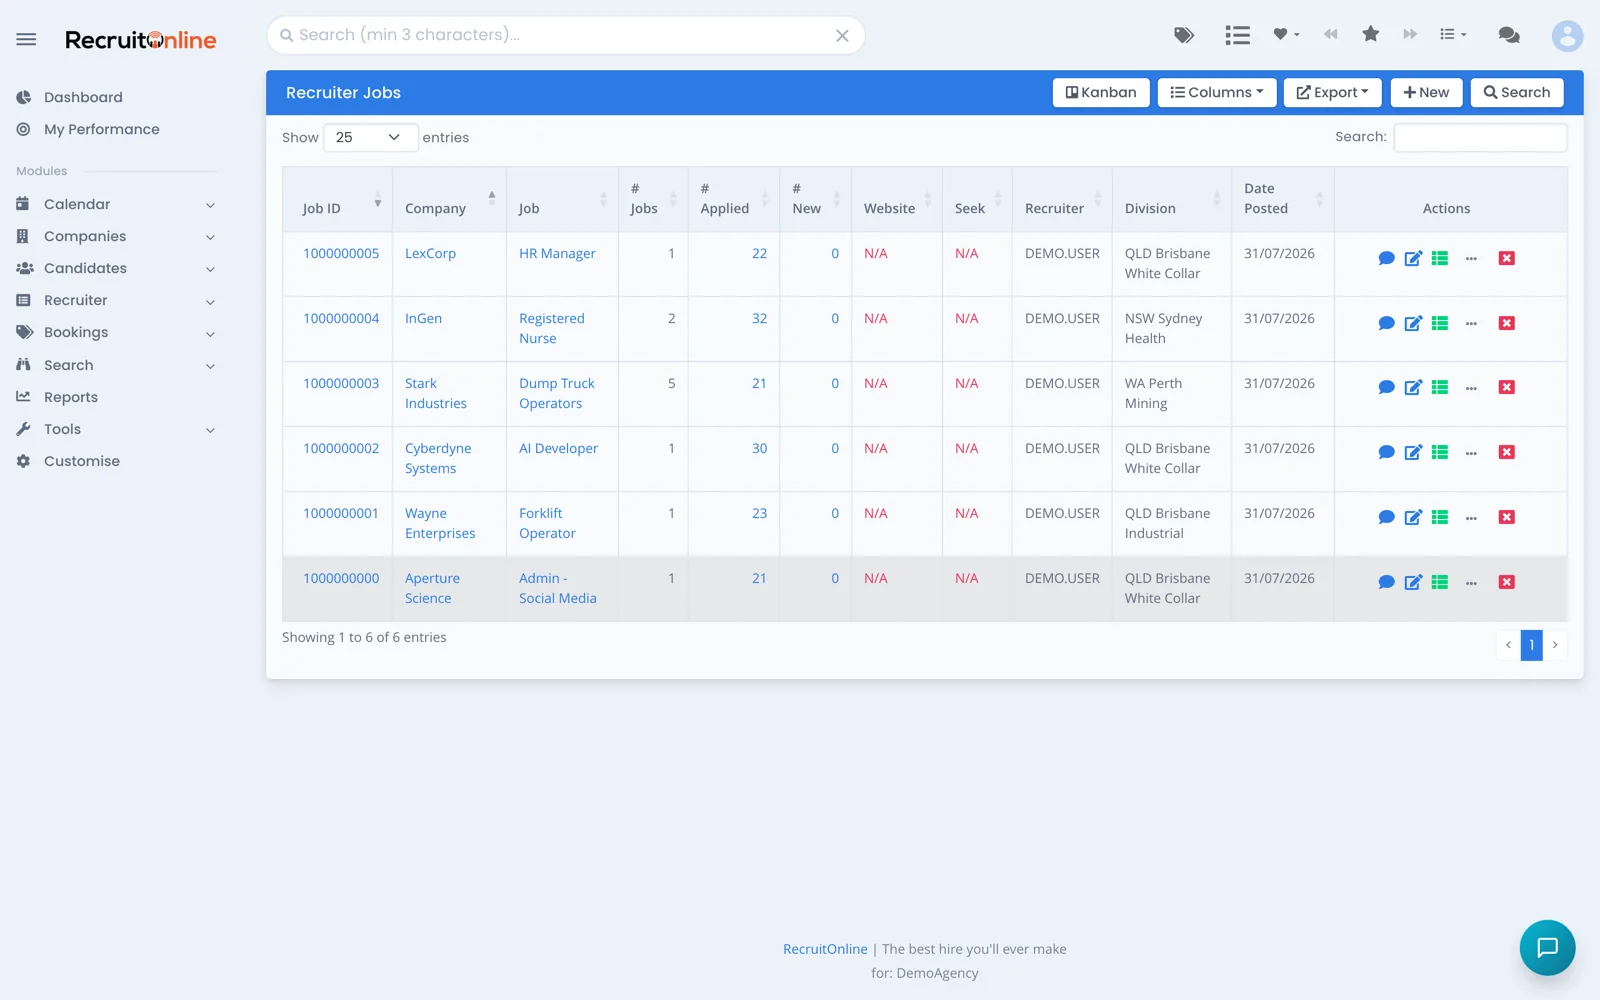Click the comment icon for LexCorp row
Viewport: 1600px width, 1000px height.
(x=1386, y=258)
